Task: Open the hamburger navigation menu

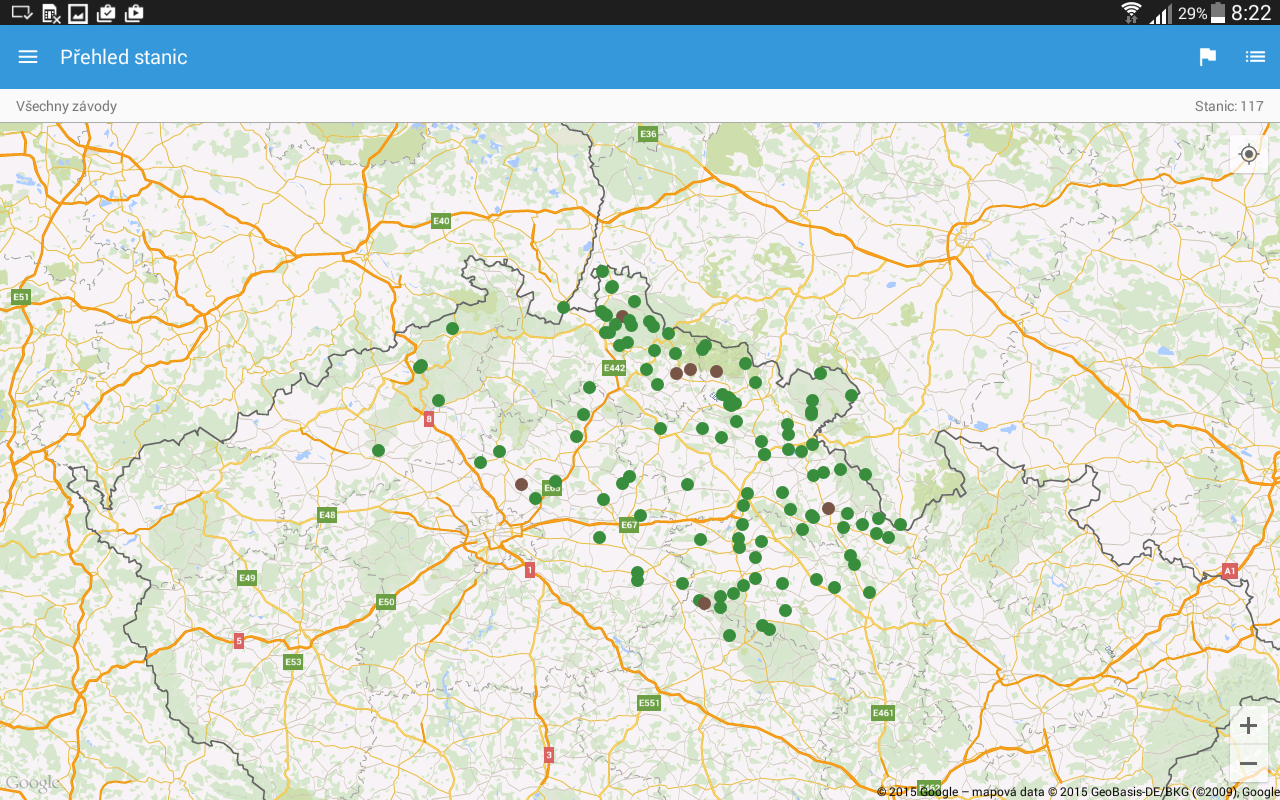Action: tap(28, 57)
